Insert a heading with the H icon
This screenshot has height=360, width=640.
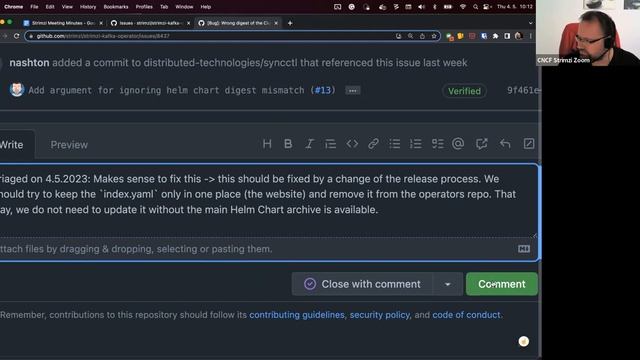267,144
